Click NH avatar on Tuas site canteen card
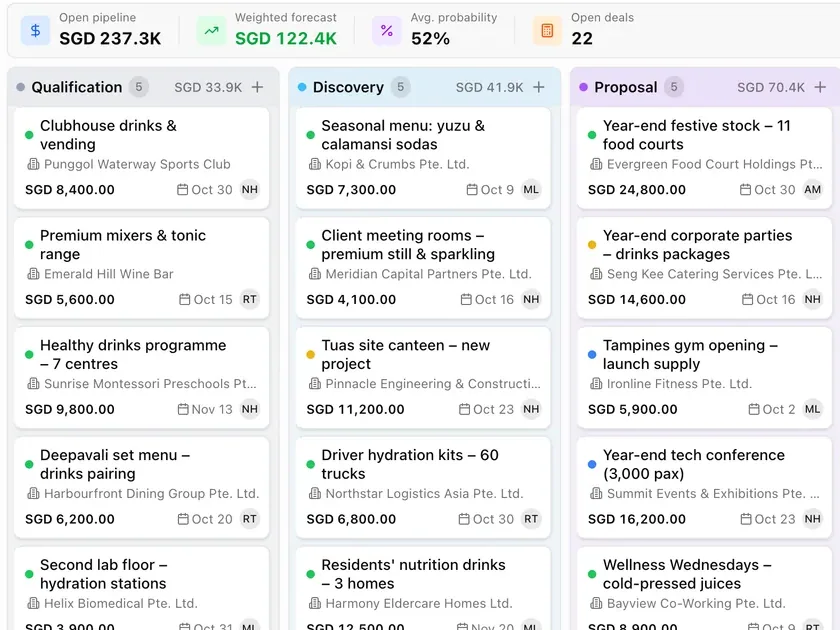 [531, 409]
